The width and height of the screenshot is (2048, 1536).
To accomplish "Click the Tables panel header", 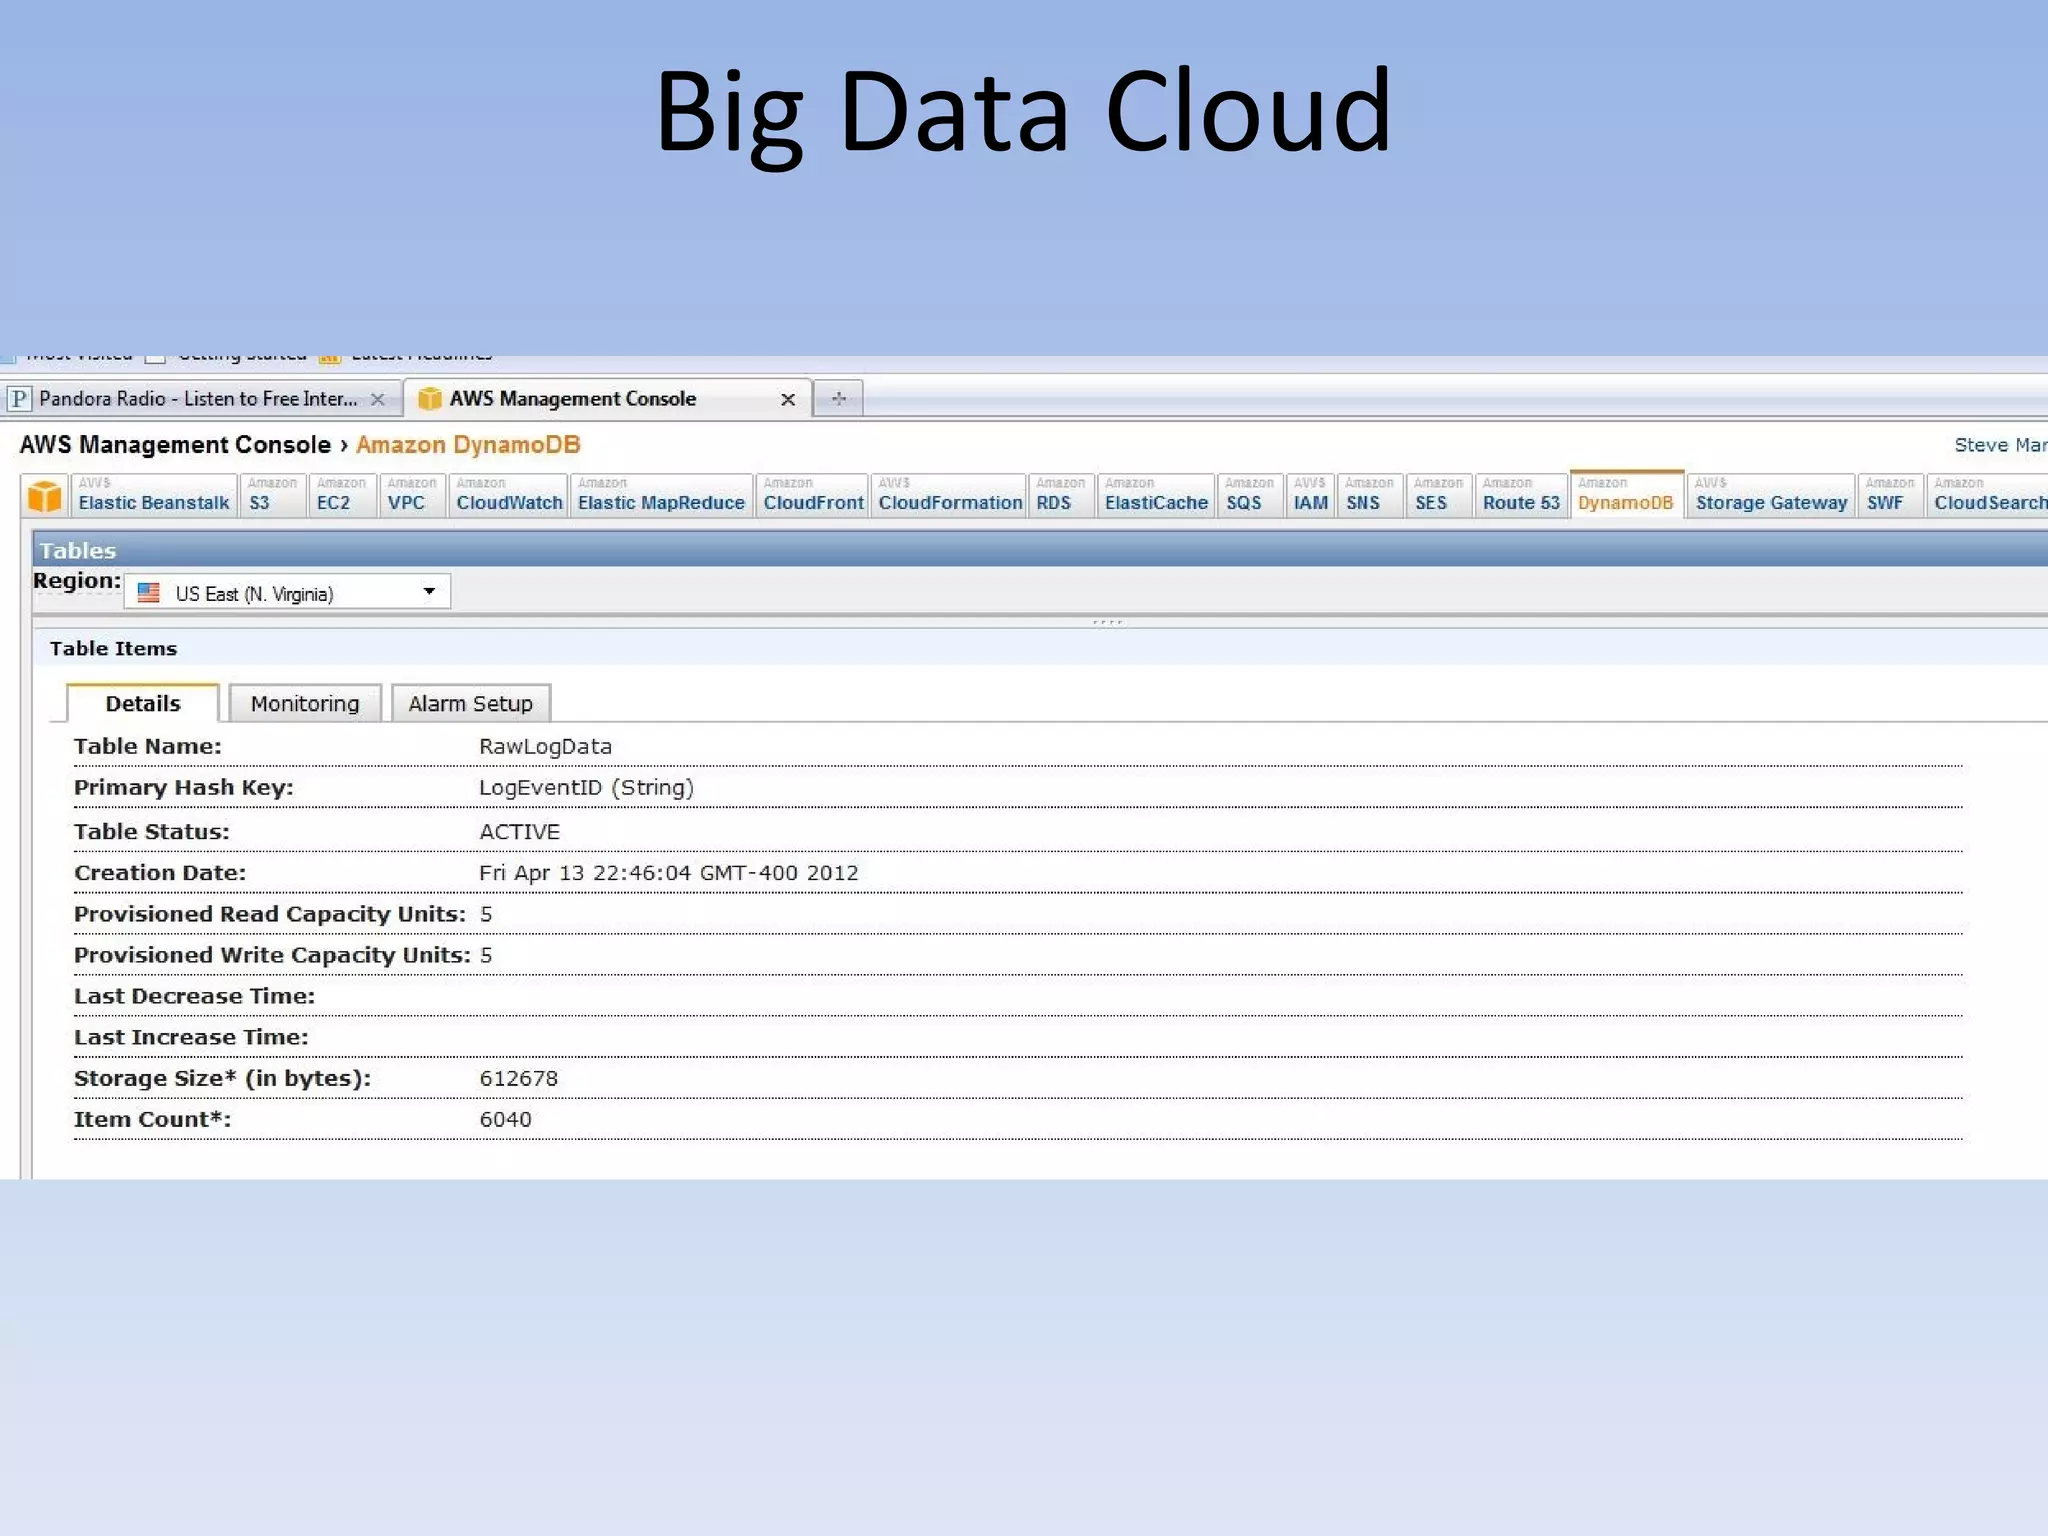I will pos(1040,550).
